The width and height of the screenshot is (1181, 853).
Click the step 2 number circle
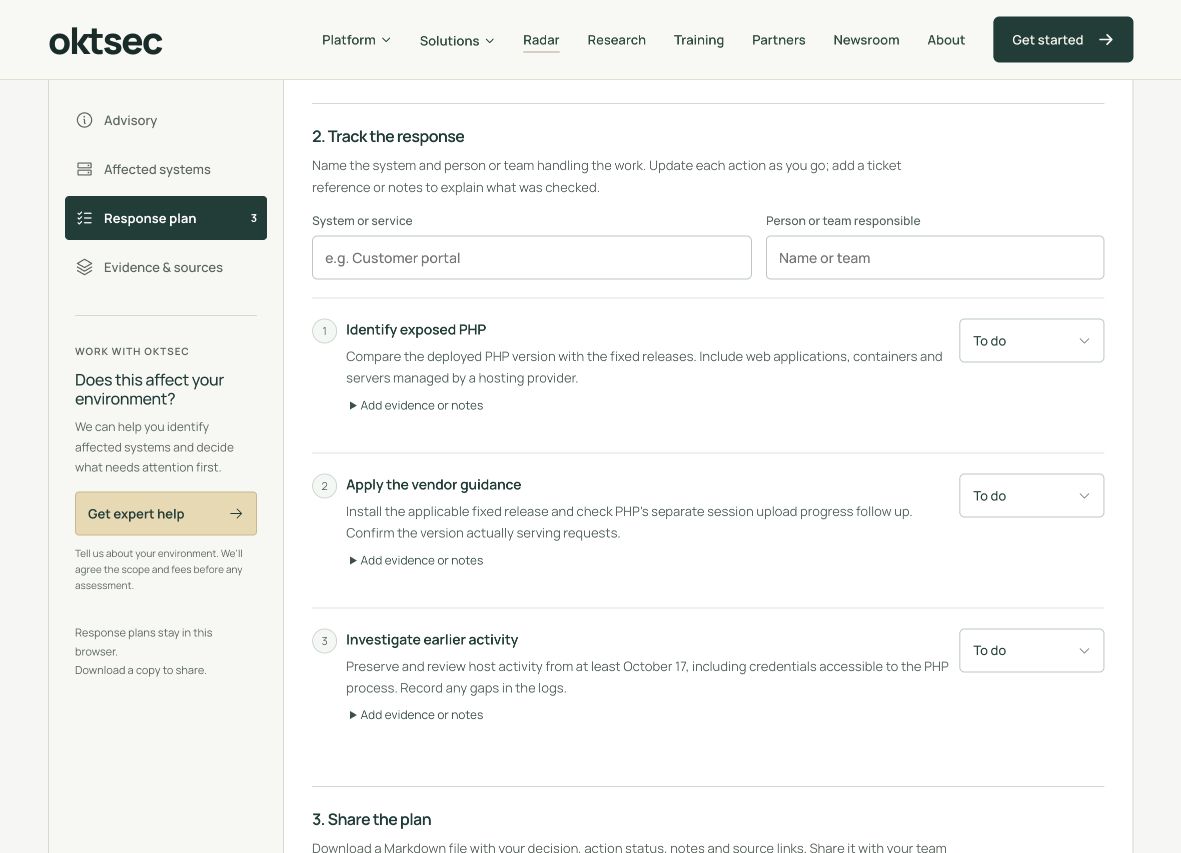coord(325,486)
